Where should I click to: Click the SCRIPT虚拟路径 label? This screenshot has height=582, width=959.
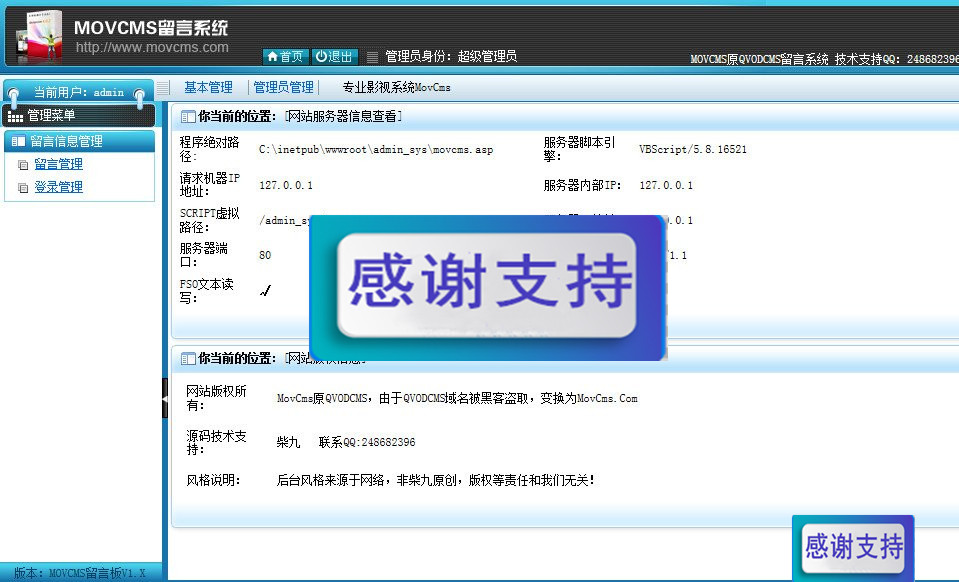[x=209, y=220]
